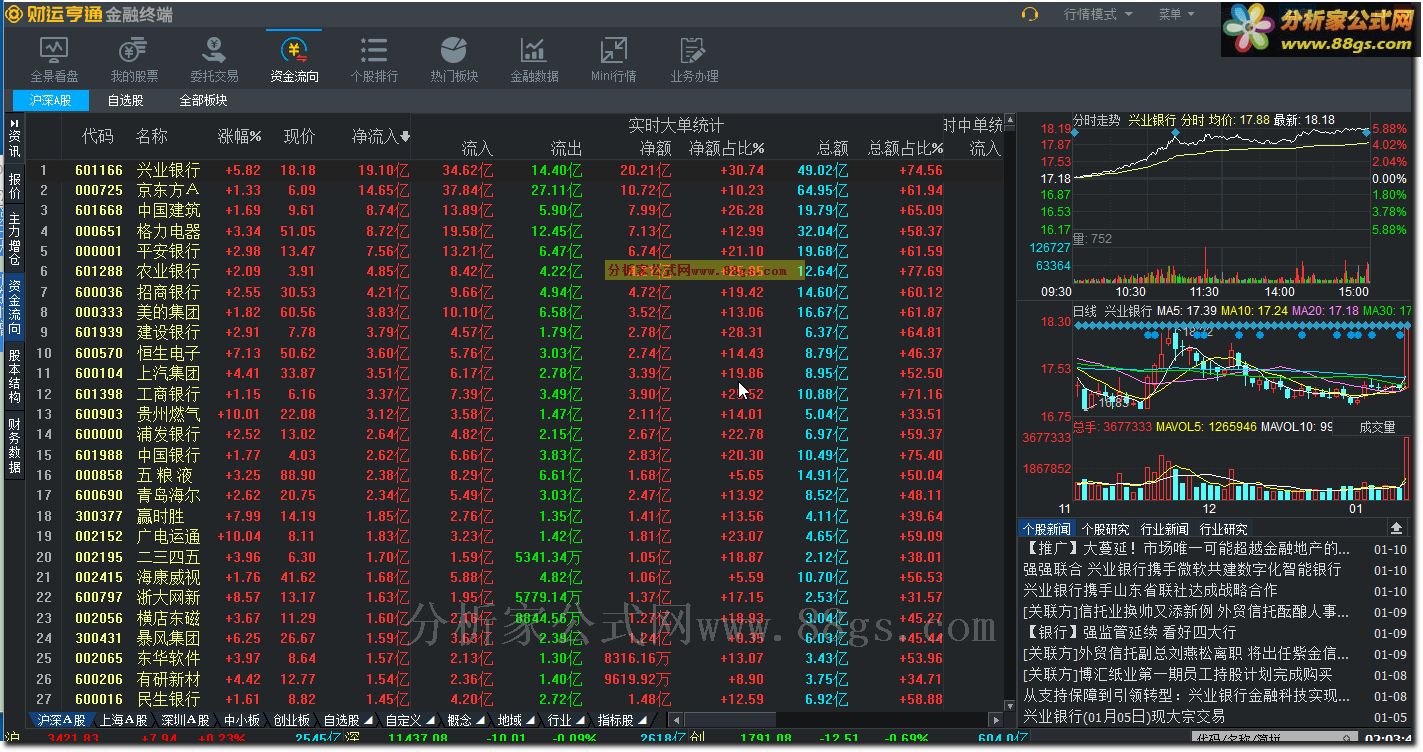
Task: Click the headset customer service icon
Action: pos(1030,14)
